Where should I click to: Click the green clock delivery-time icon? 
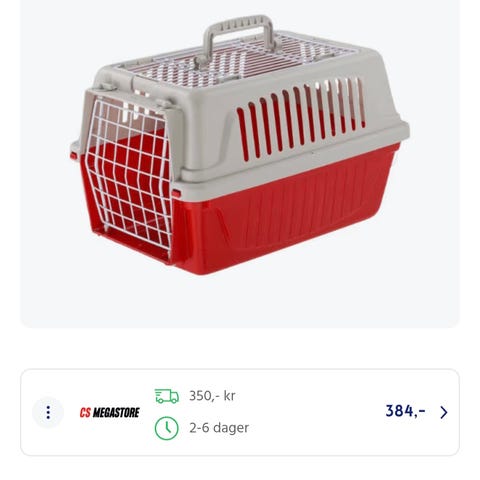[x=167, y=428]
